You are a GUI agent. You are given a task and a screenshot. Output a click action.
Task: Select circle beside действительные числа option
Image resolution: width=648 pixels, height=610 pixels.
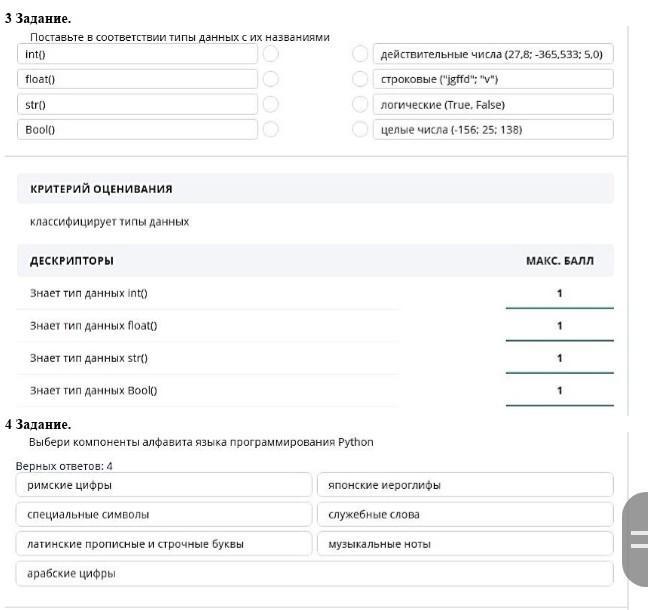pos(360,54)
